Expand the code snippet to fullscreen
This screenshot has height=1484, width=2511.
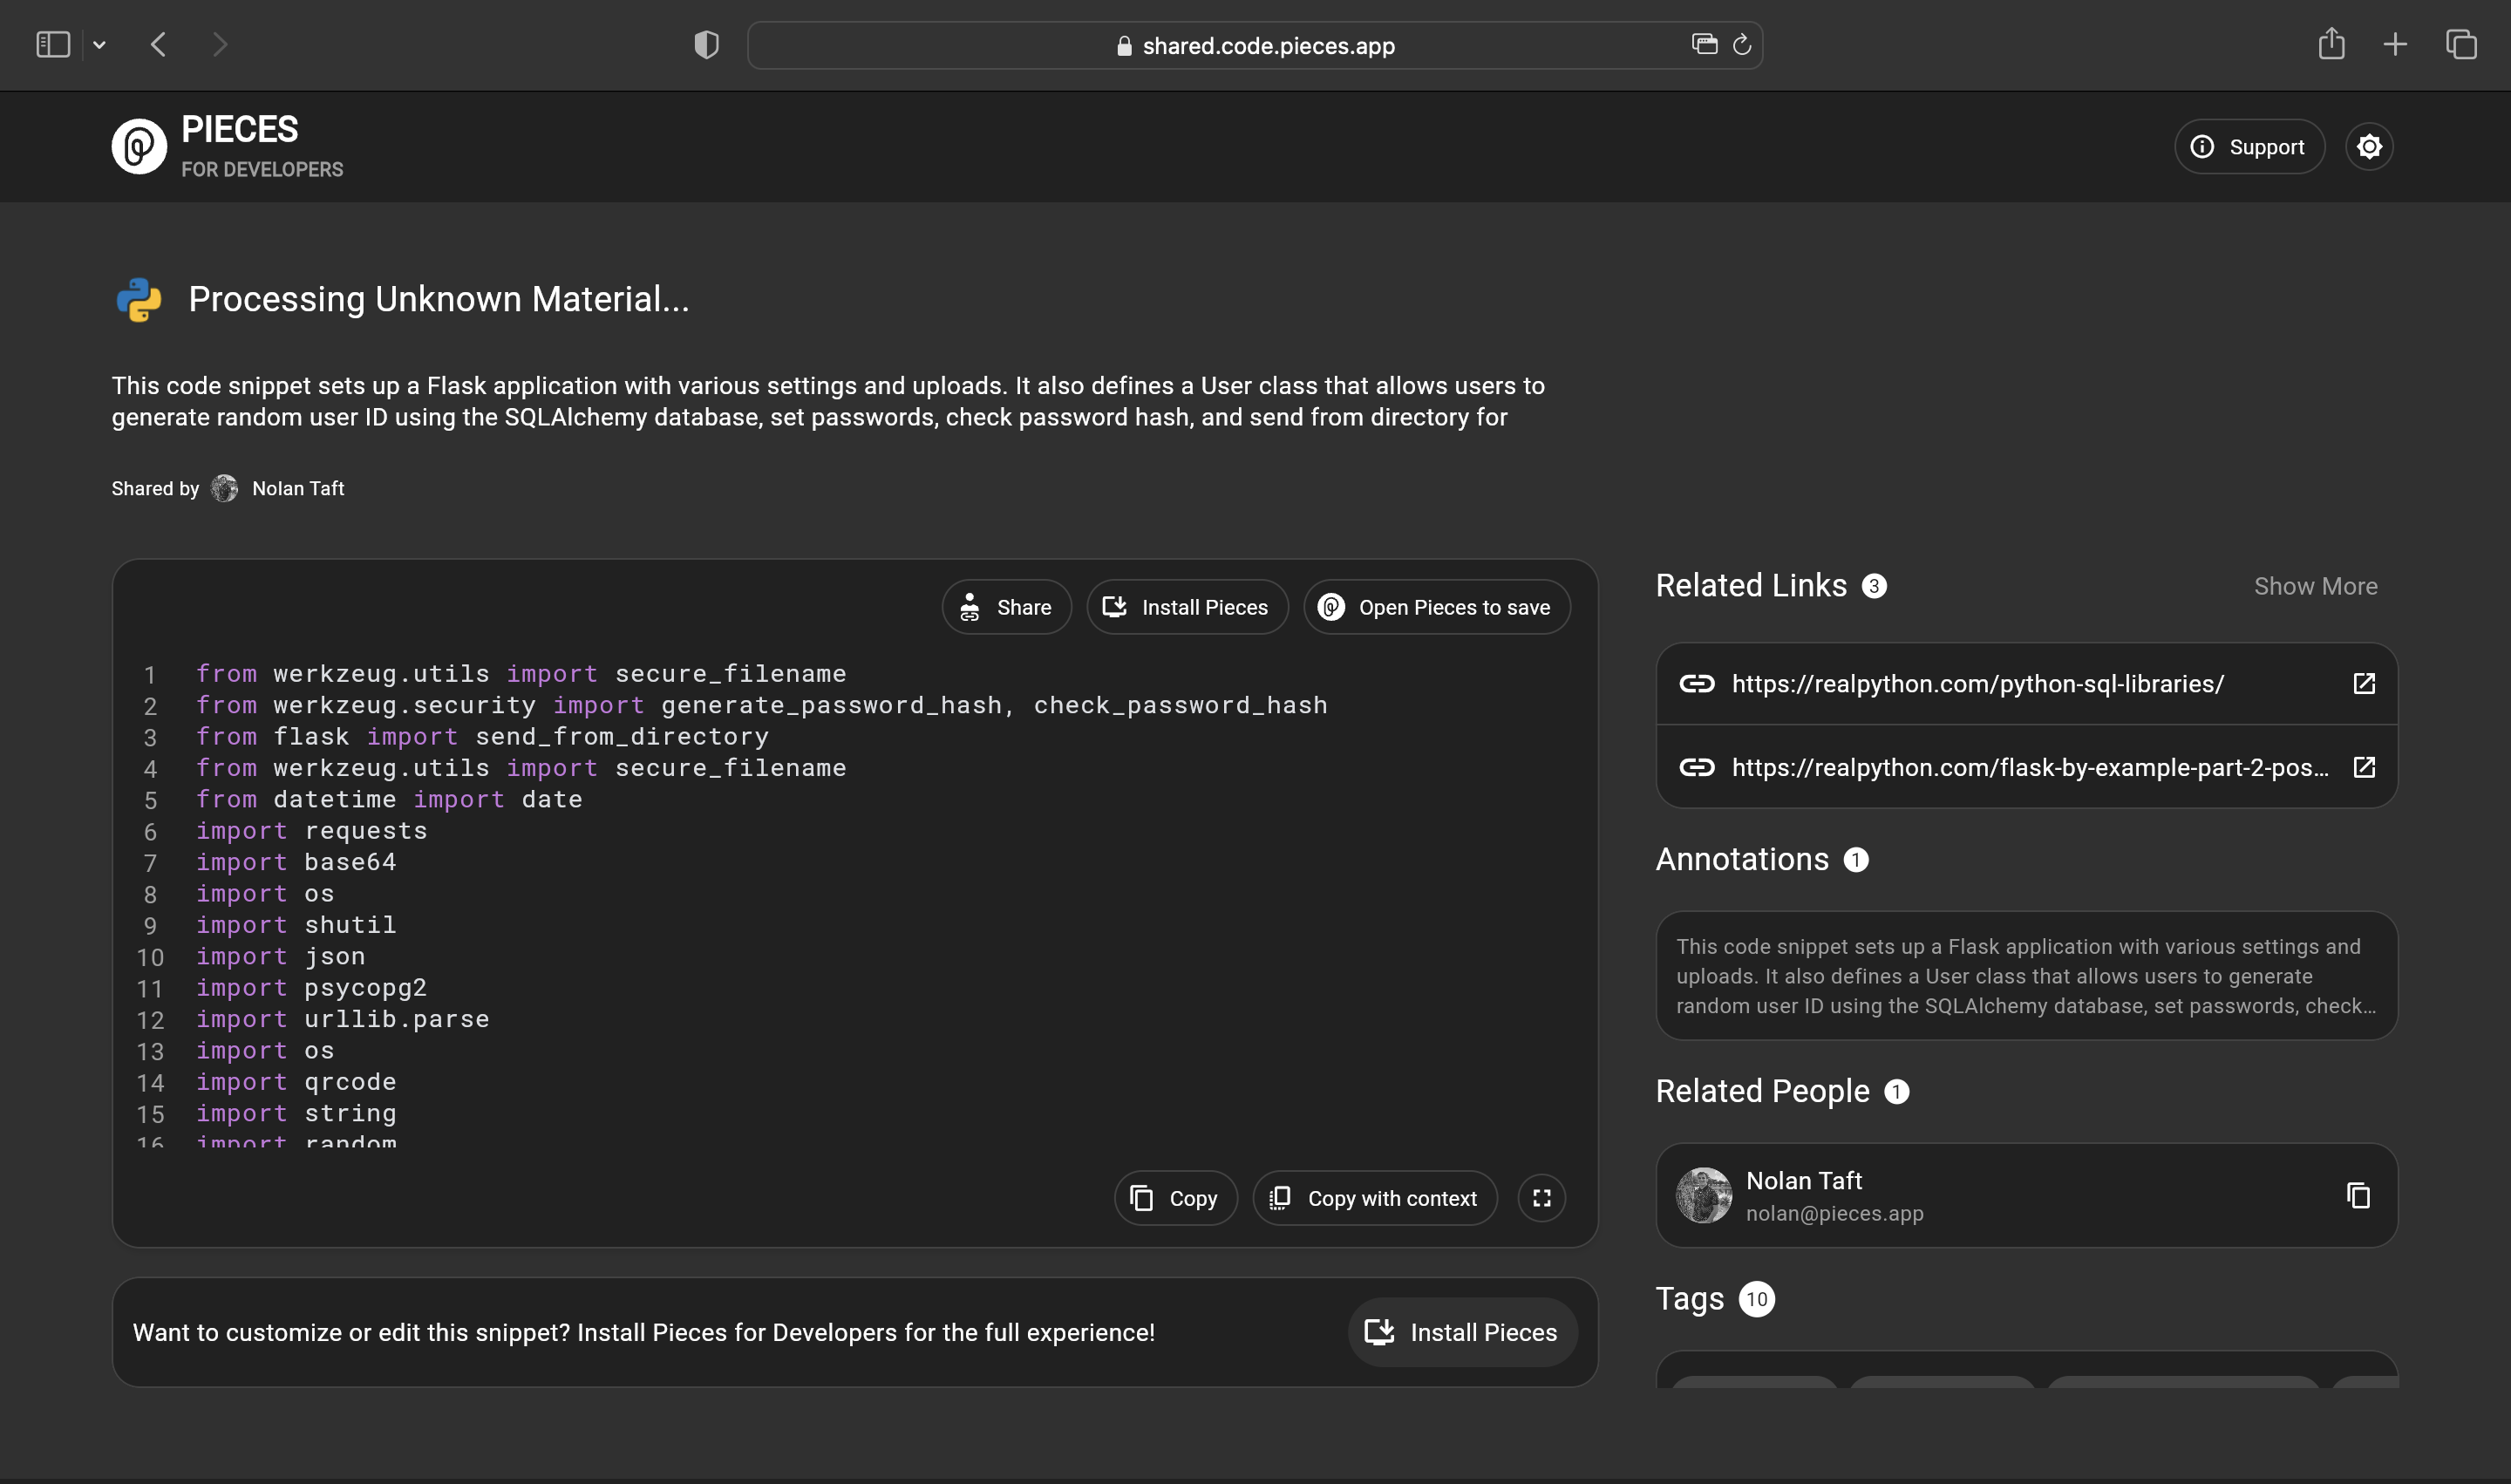click(1541, 1198)
